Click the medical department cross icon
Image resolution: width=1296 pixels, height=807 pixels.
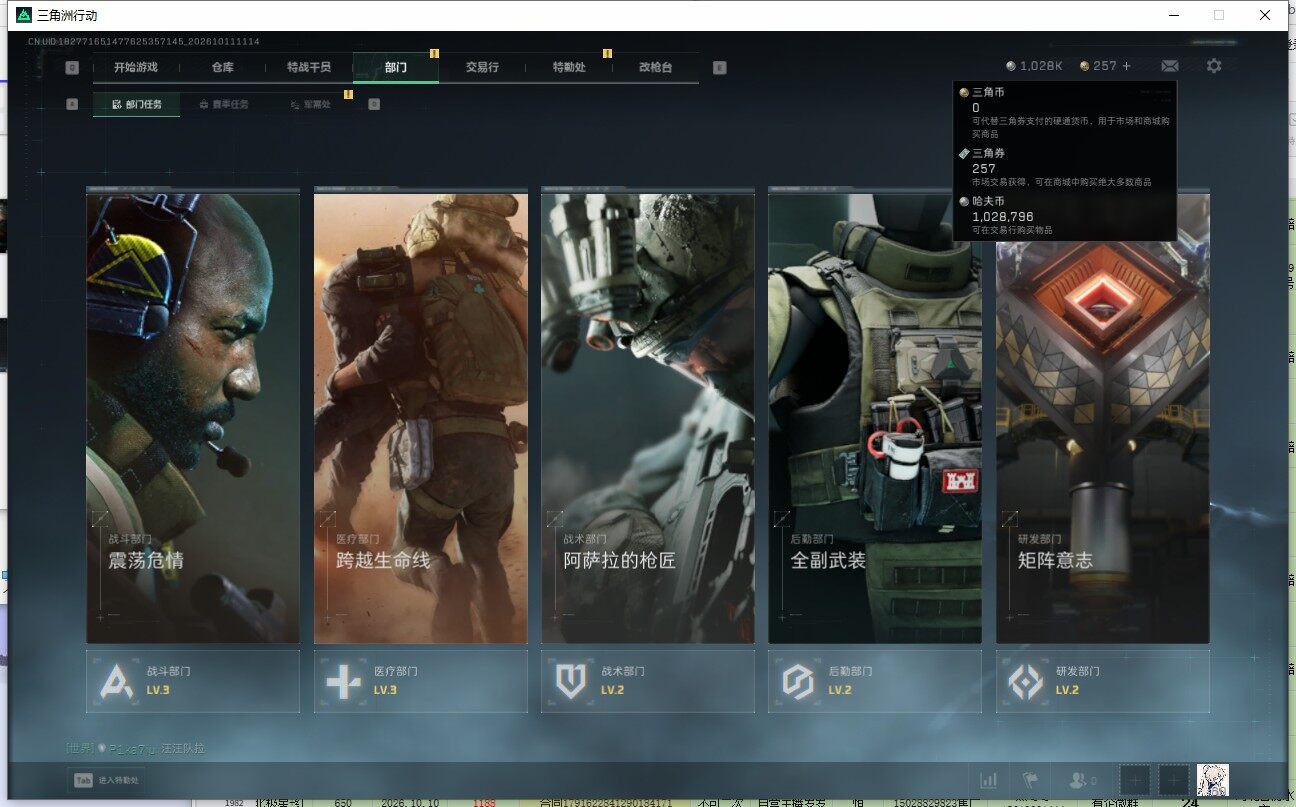pyautogui.click(x=344, y=682)
